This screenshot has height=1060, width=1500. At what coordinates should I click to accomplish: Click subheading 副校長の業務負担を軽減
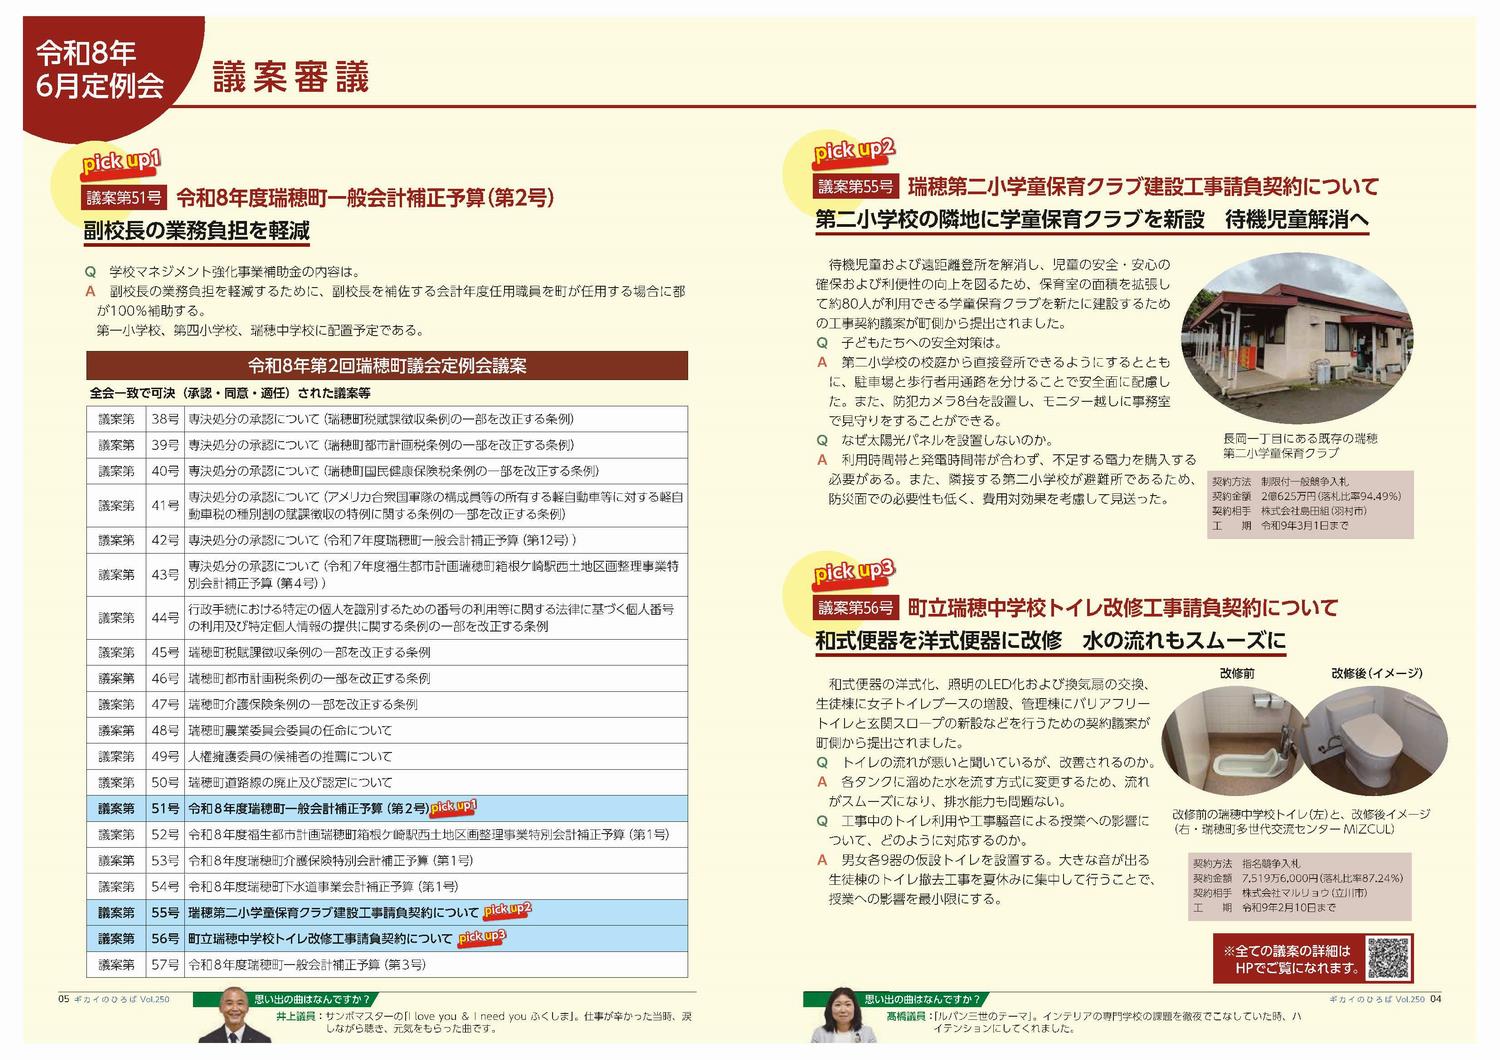[197, 231]
